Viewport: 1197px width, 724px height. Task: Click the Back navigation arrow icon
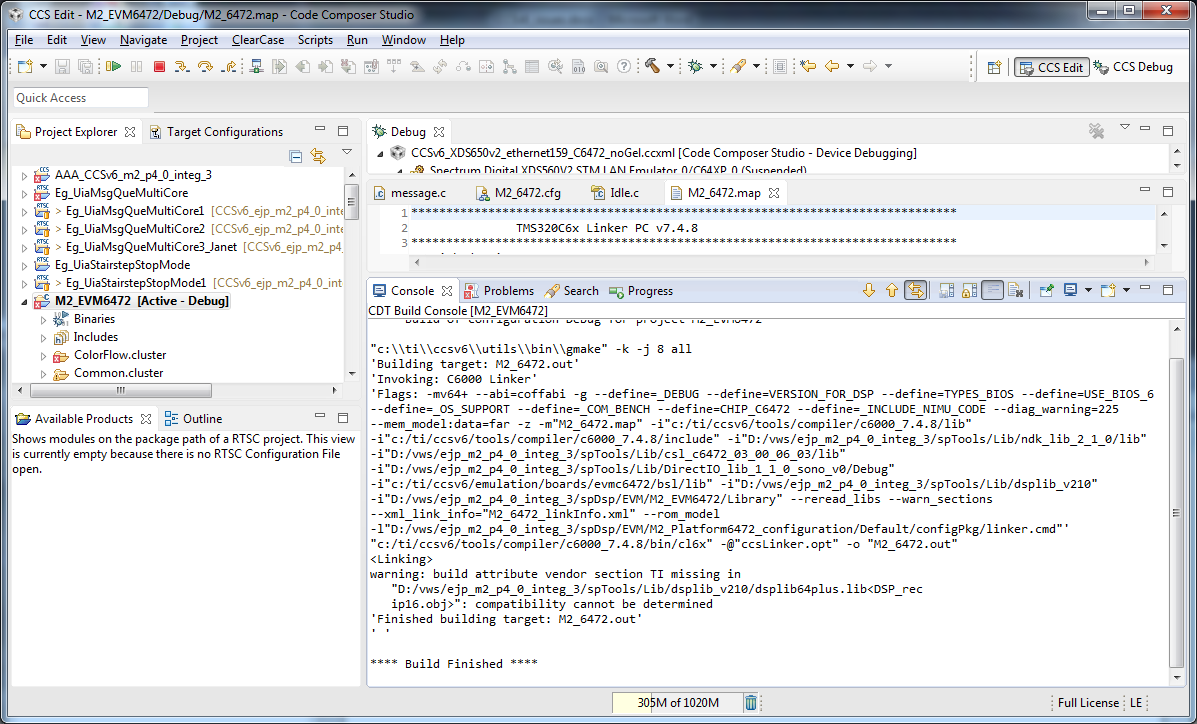tap(832, 66)
